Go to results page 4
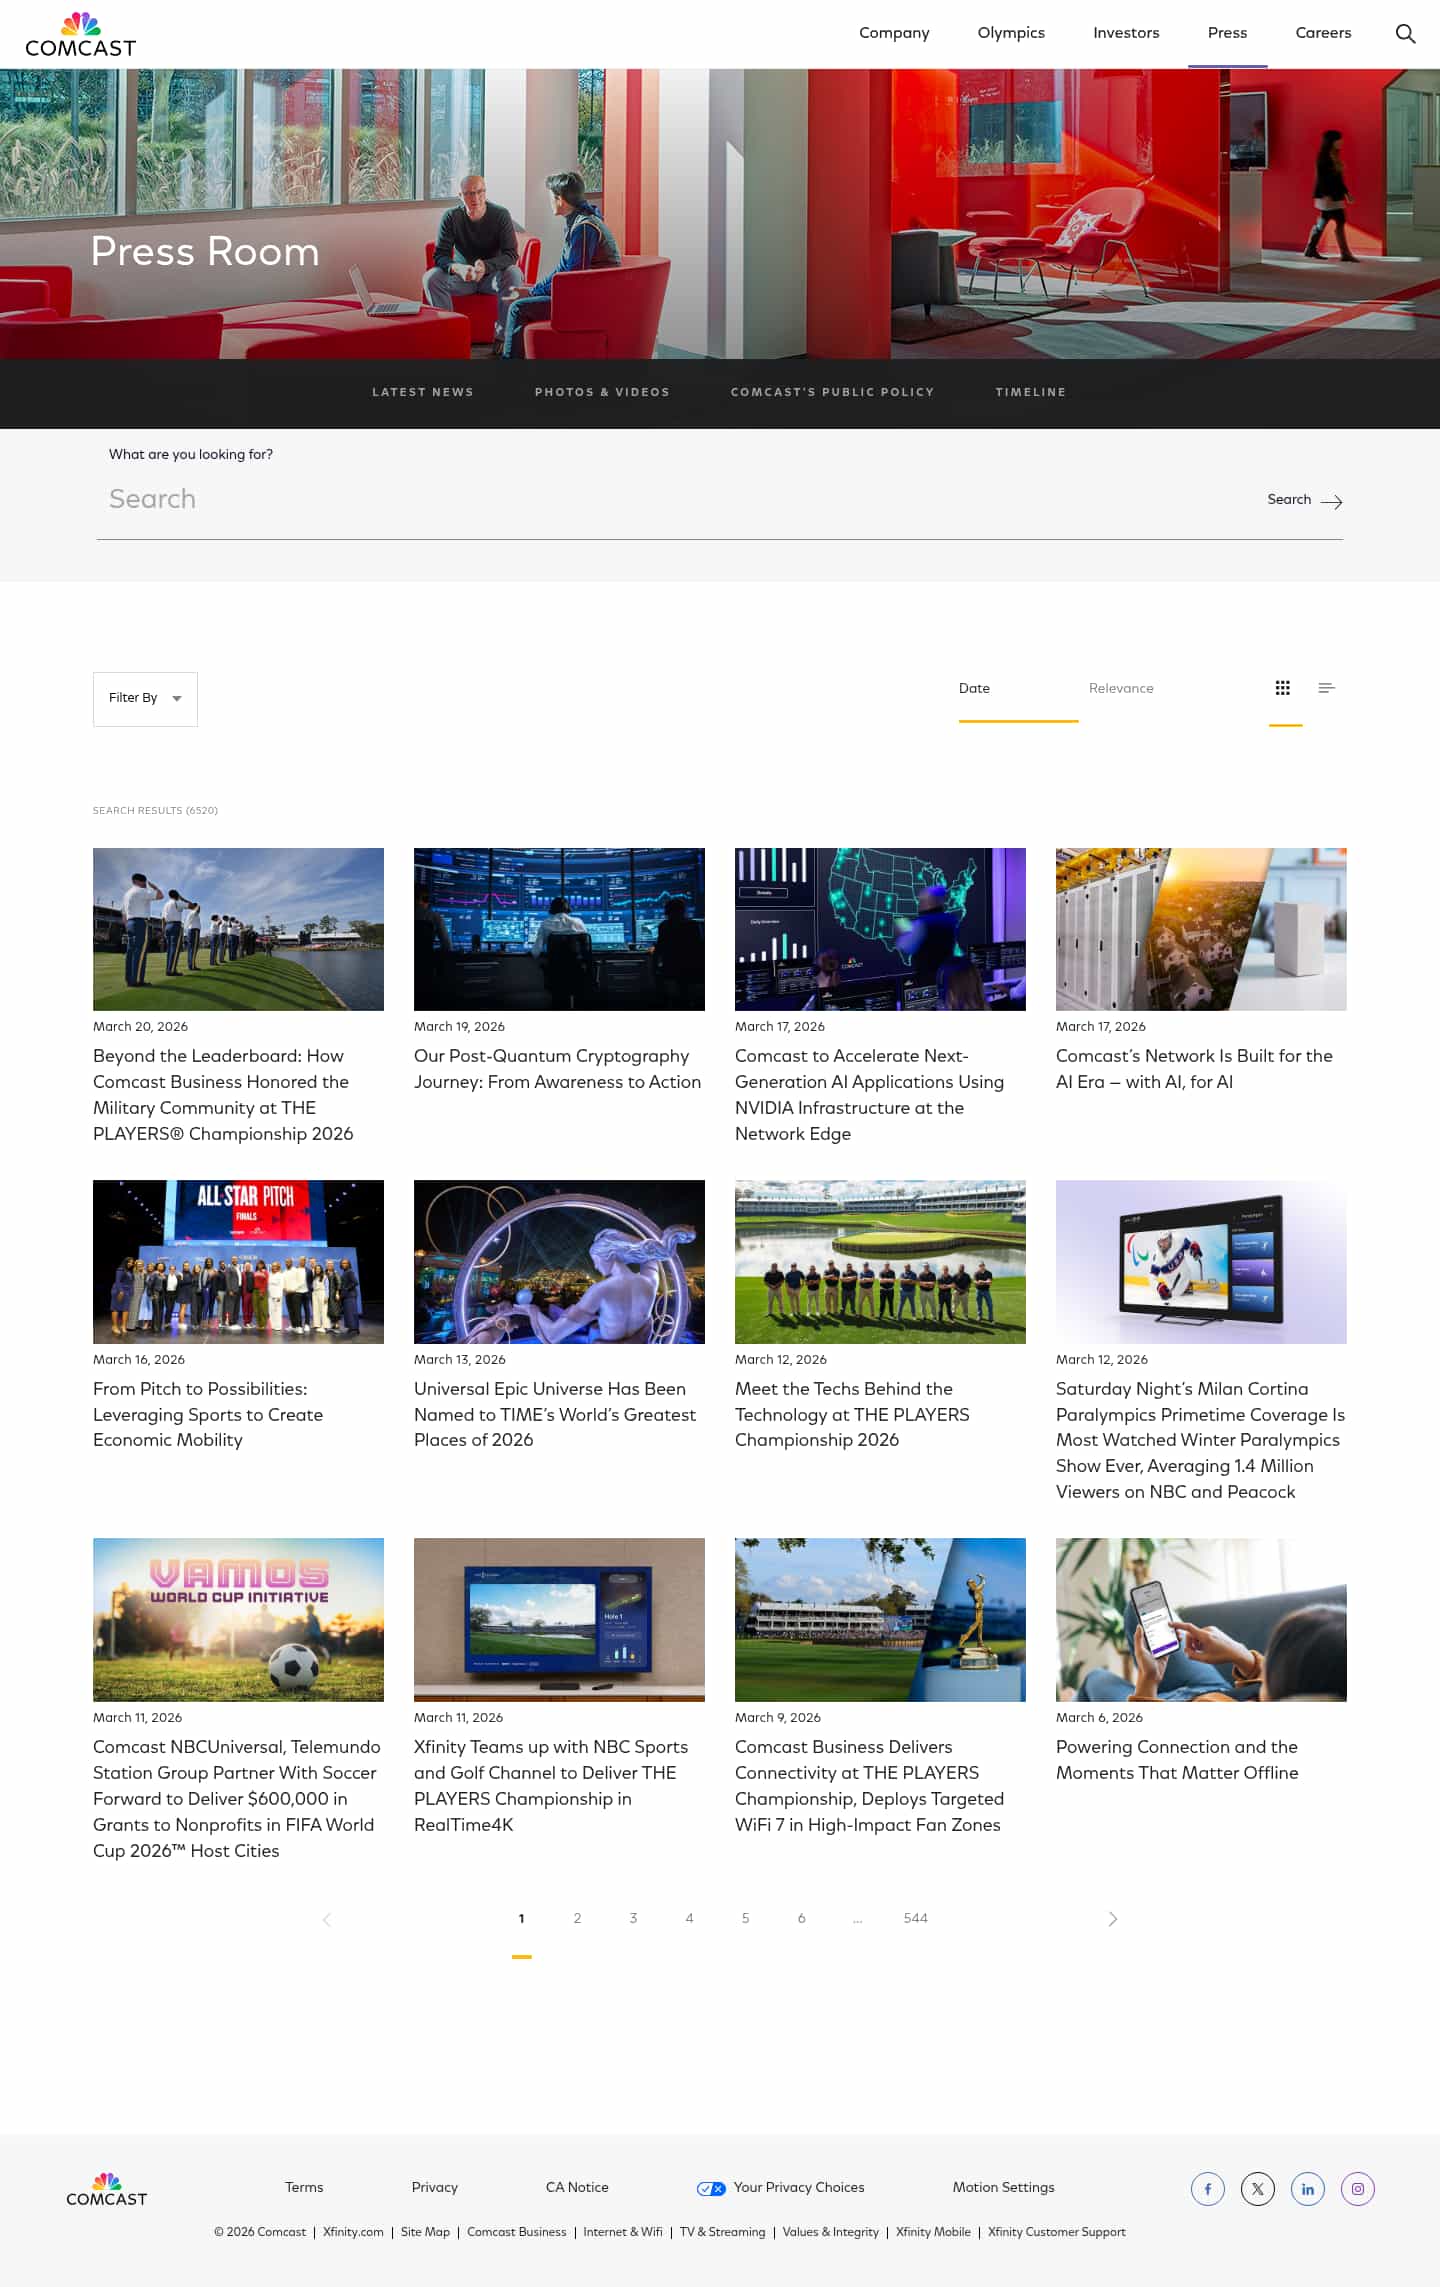 [x=689, y=1918]
